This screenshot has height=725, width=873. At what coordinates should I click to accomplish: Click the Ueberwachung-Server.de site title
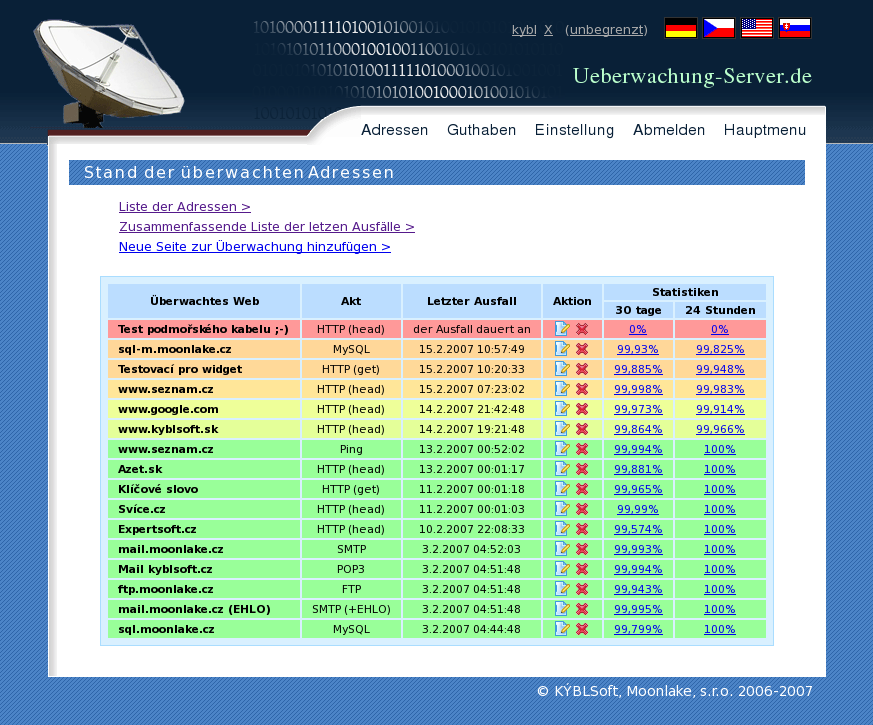692,76
